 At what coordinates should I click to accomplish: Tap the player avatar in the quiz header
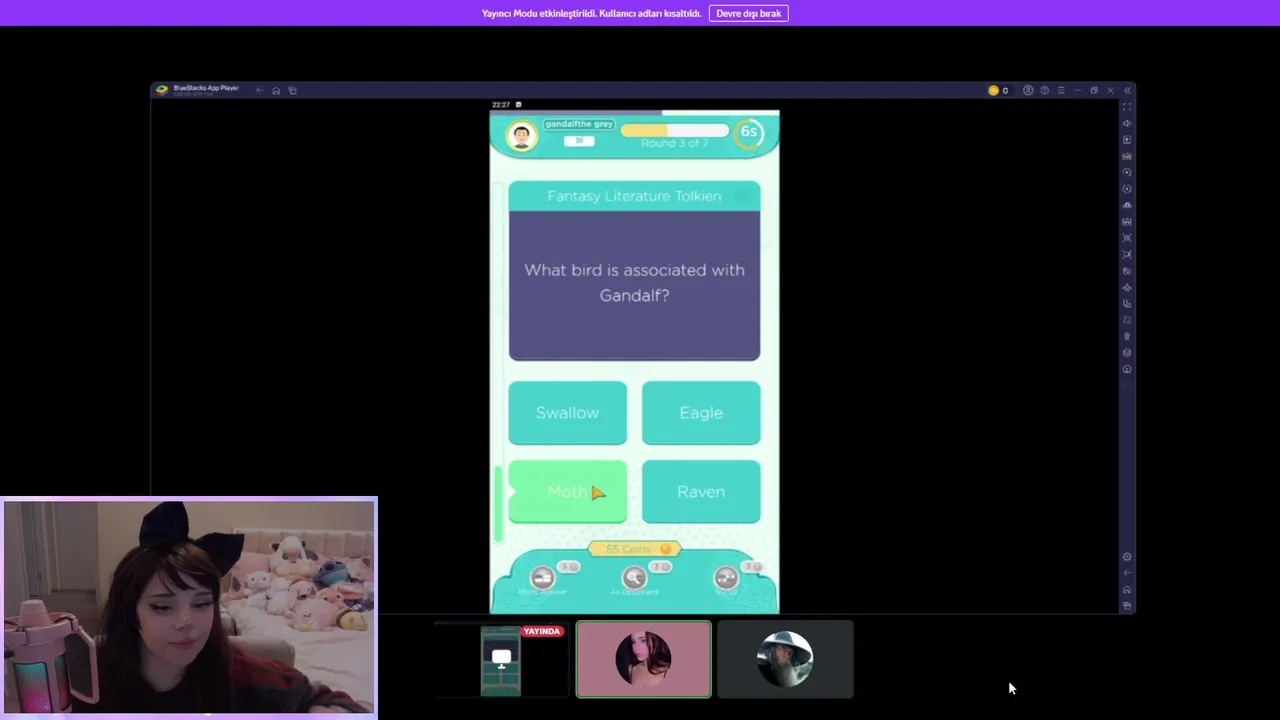(521, 135)
